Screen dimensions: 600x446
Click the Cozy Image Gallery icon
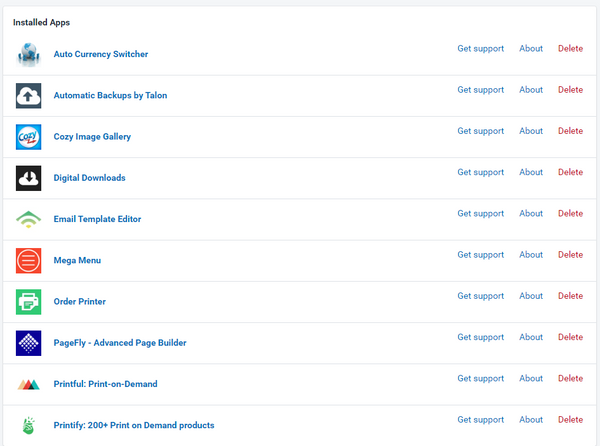point(28,137)
